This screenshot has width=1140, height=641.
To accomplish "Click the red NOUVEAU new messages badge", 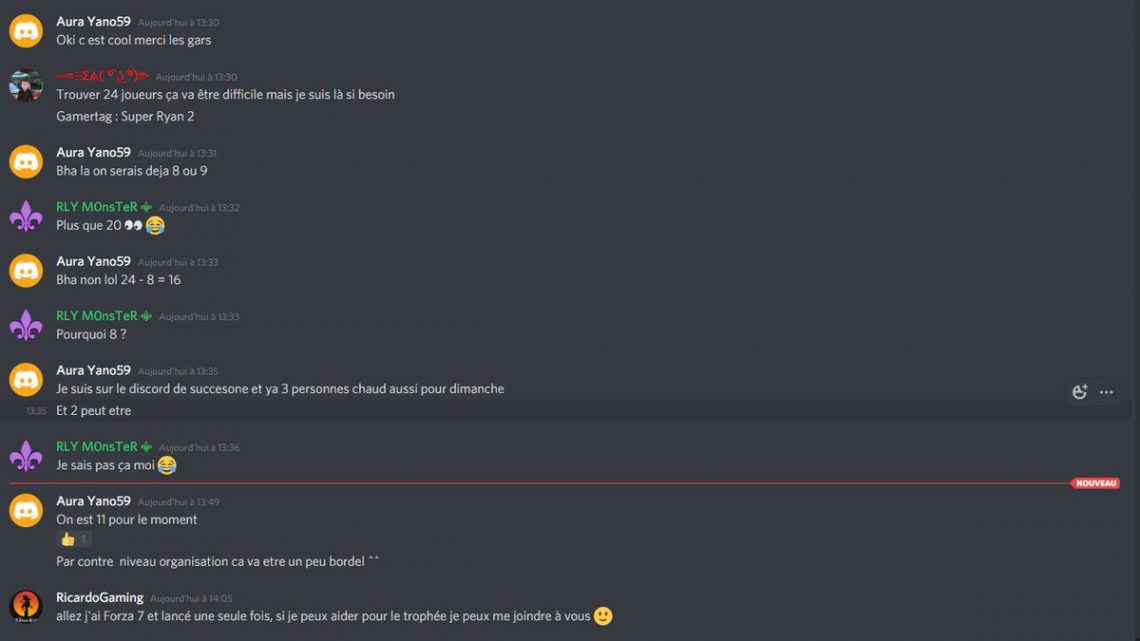I will pos(1096,483).
